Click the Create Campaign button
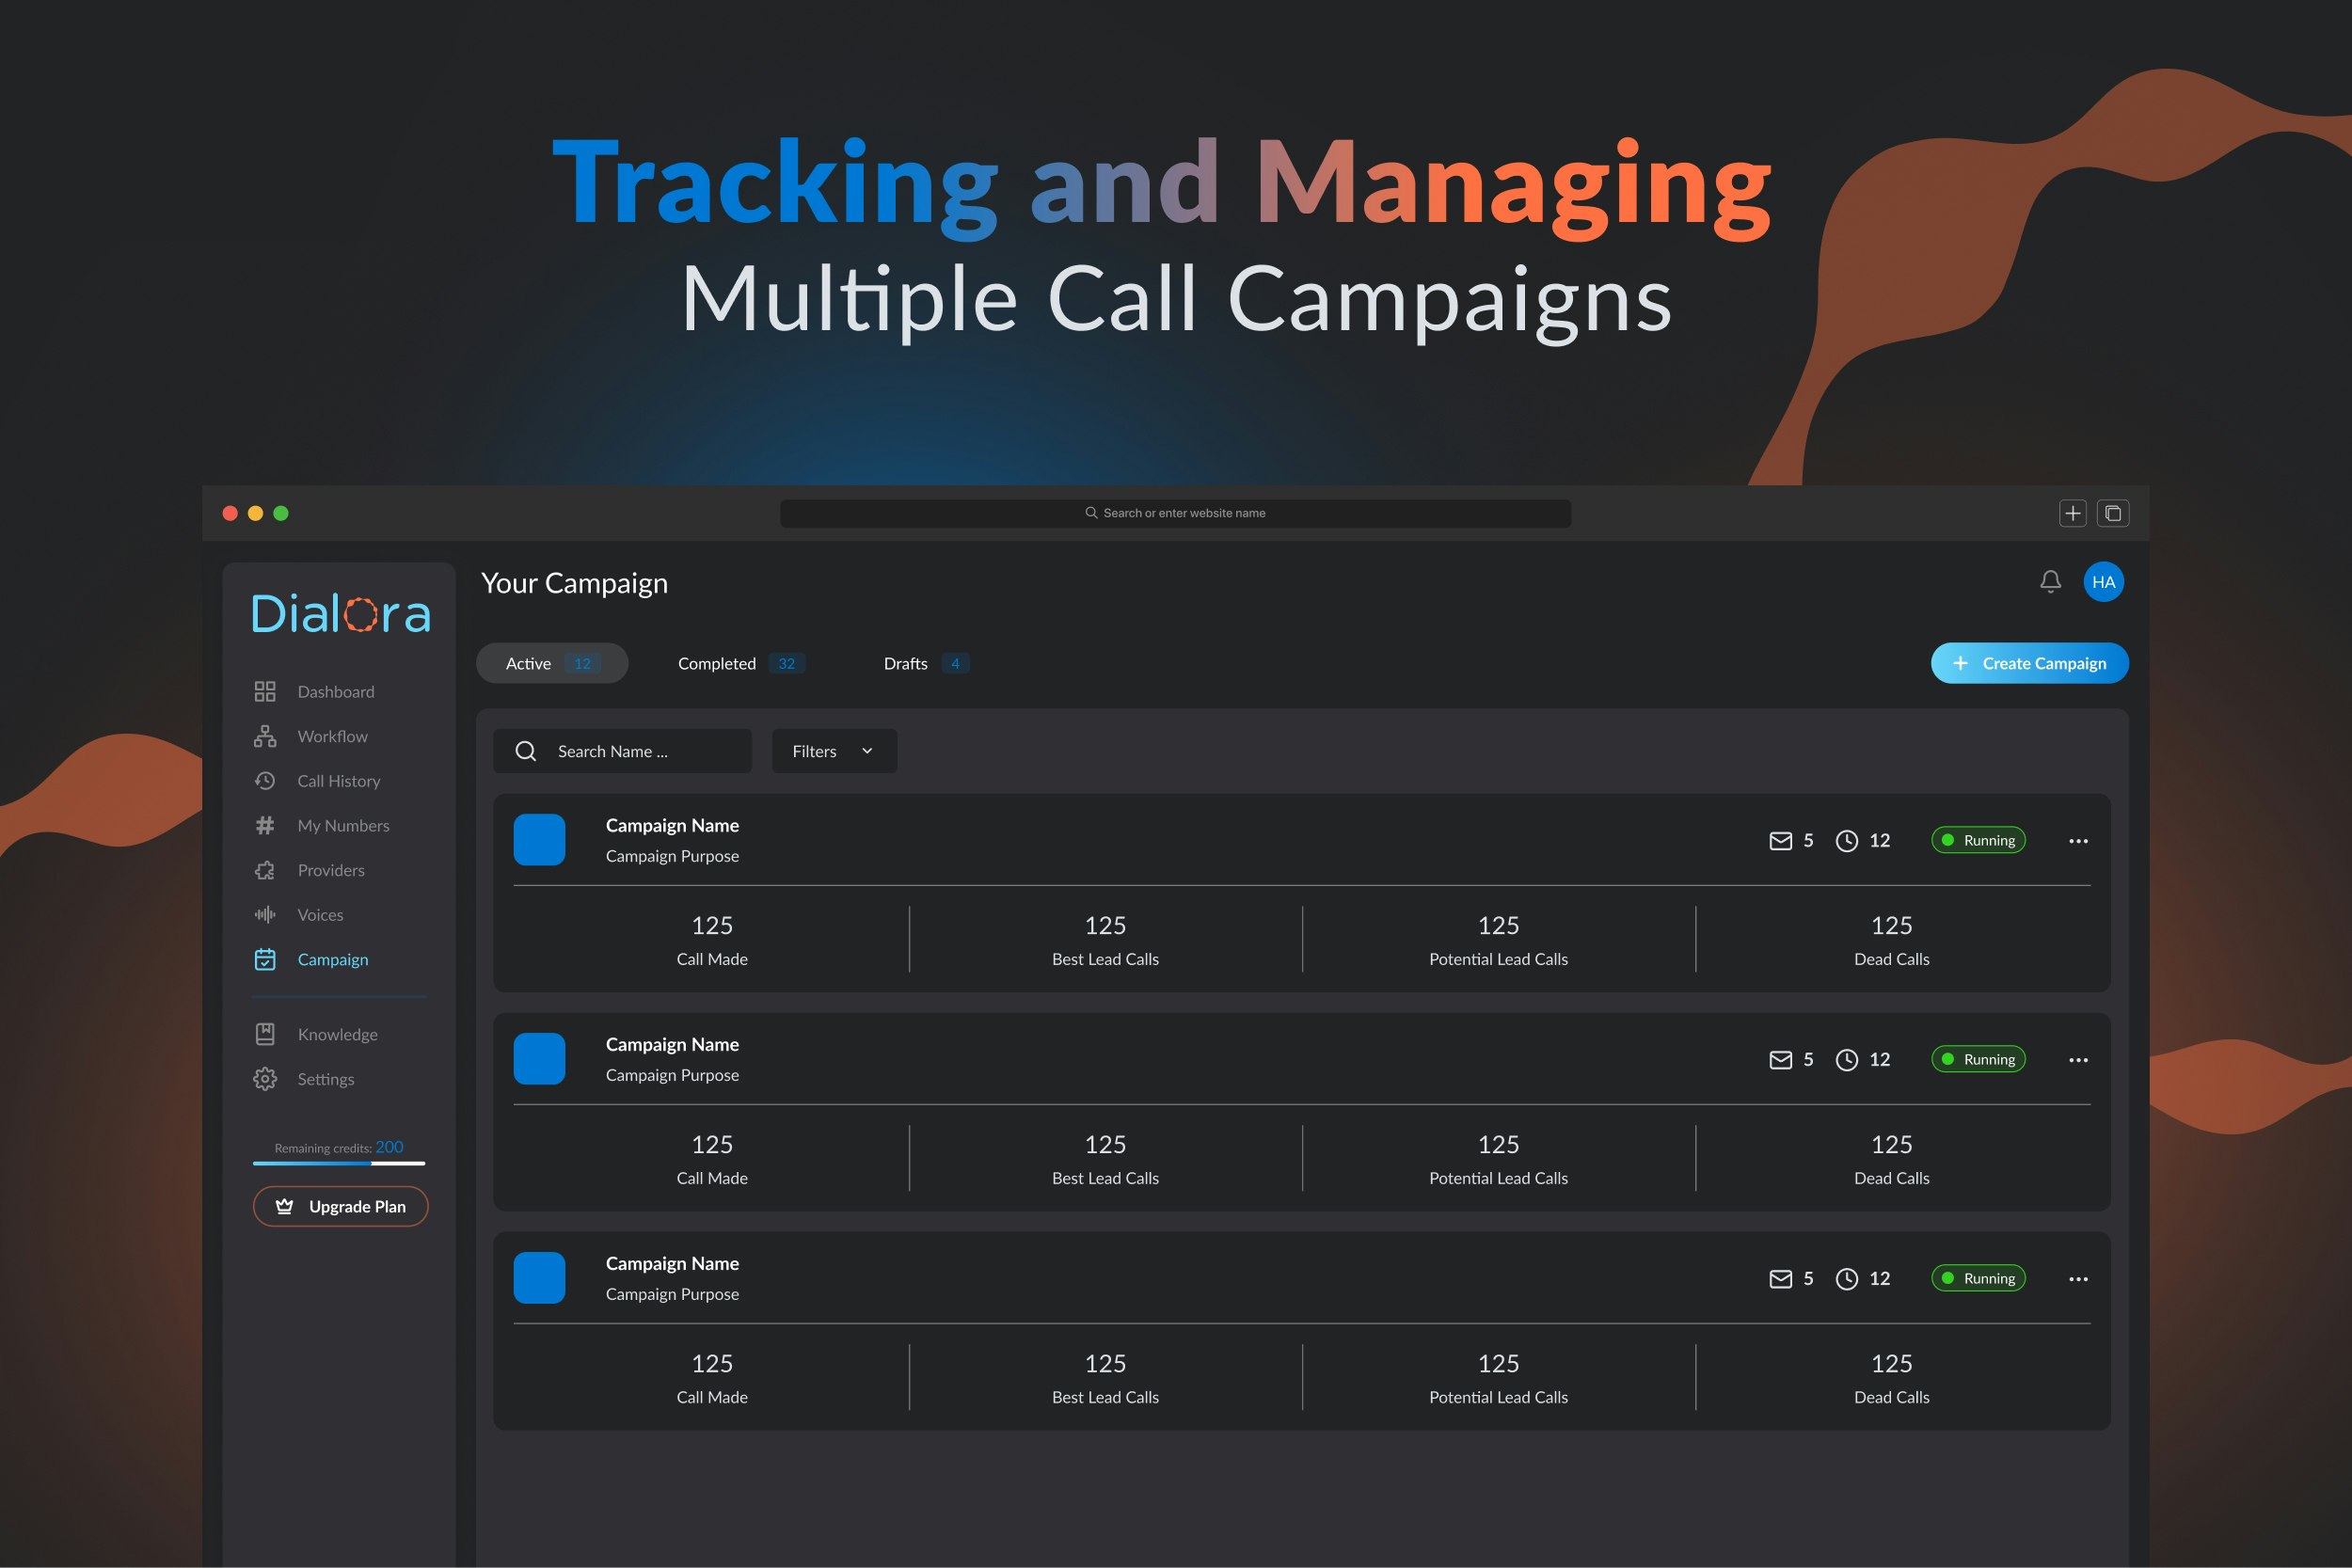The width and height of the screenshot is (2352, 1568). (x=2029, y=663)
